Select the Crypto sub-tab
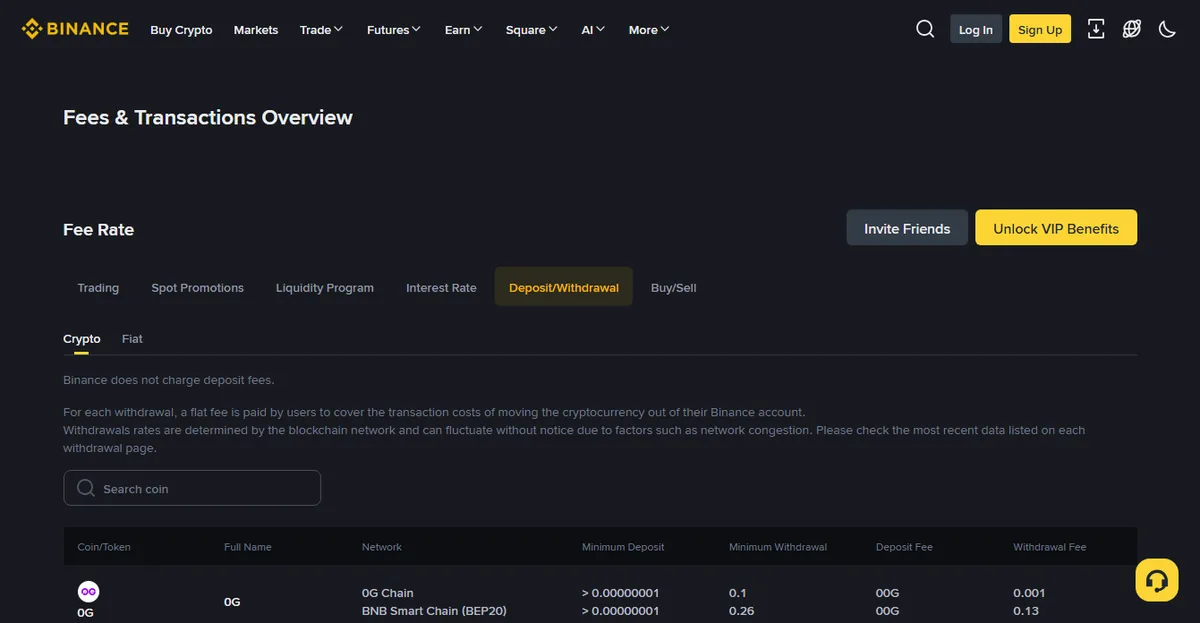Screen dimensions: 1200x623 click(x=82, y=339)
